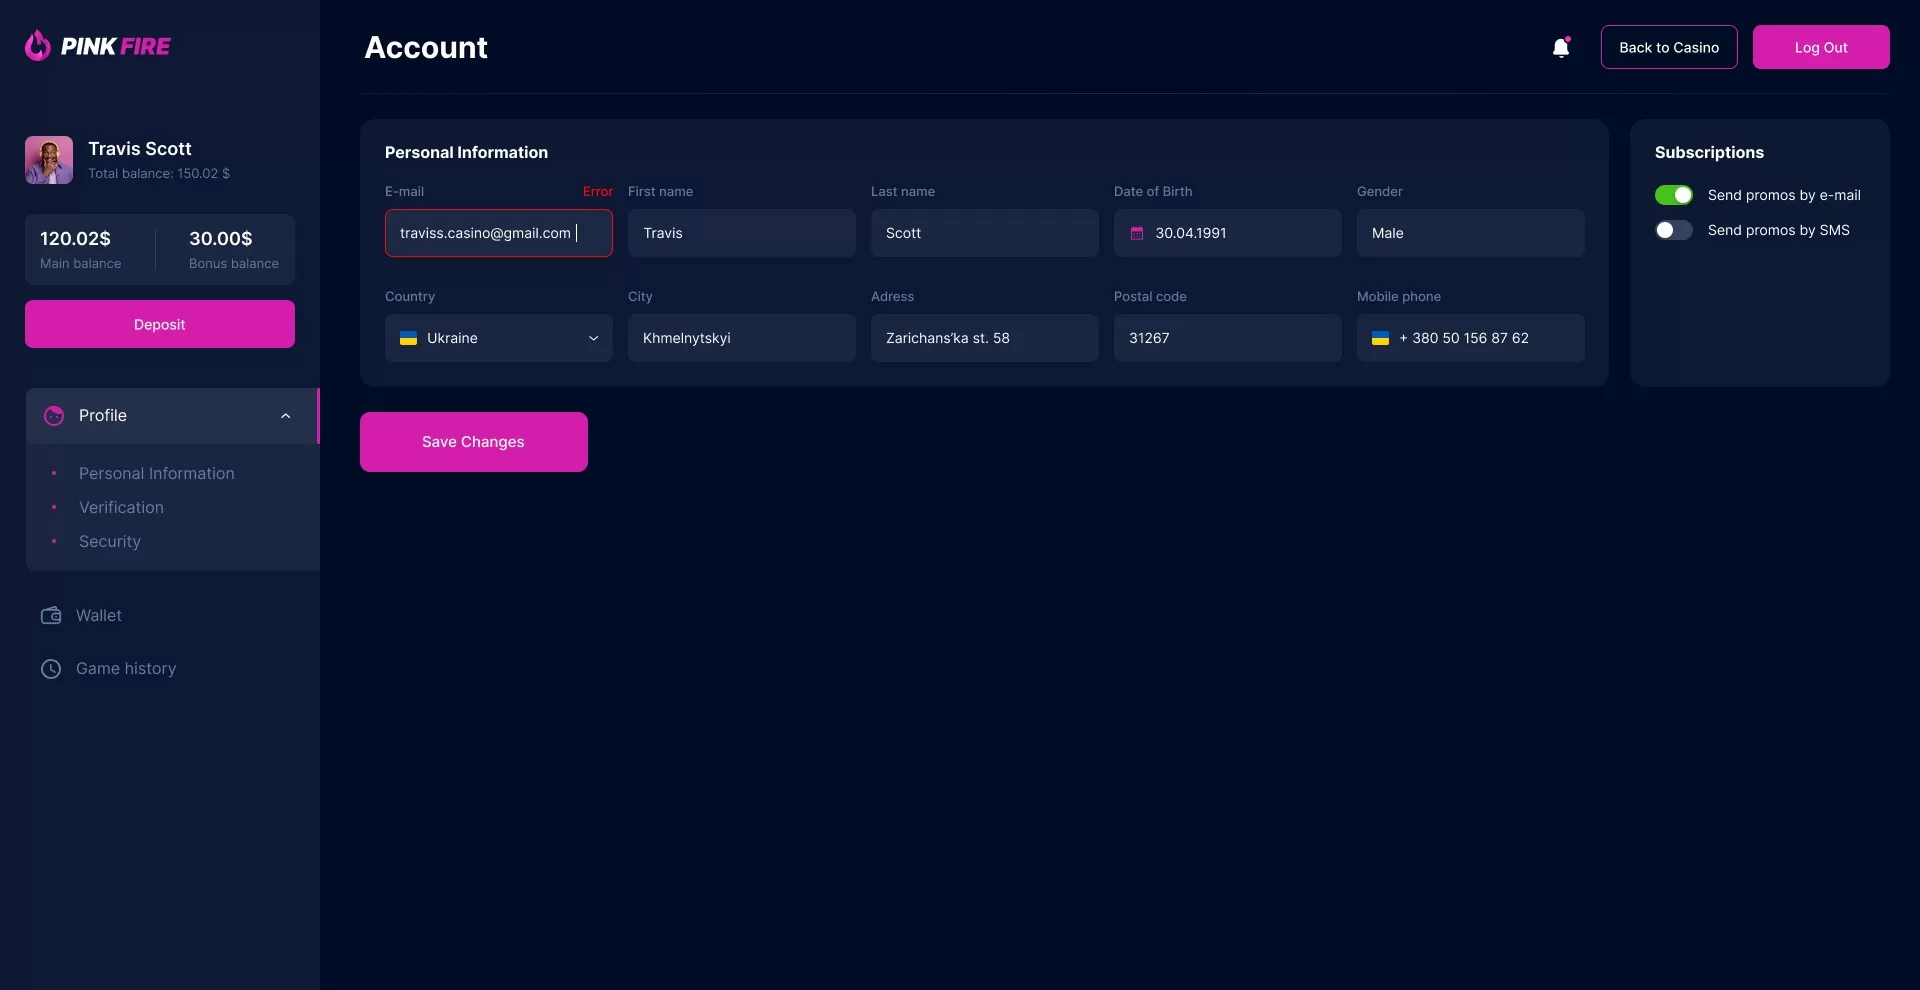Click the Deposit button
Image resolution: width=1920 pixels, height=990 pixels.
point(160,324)
